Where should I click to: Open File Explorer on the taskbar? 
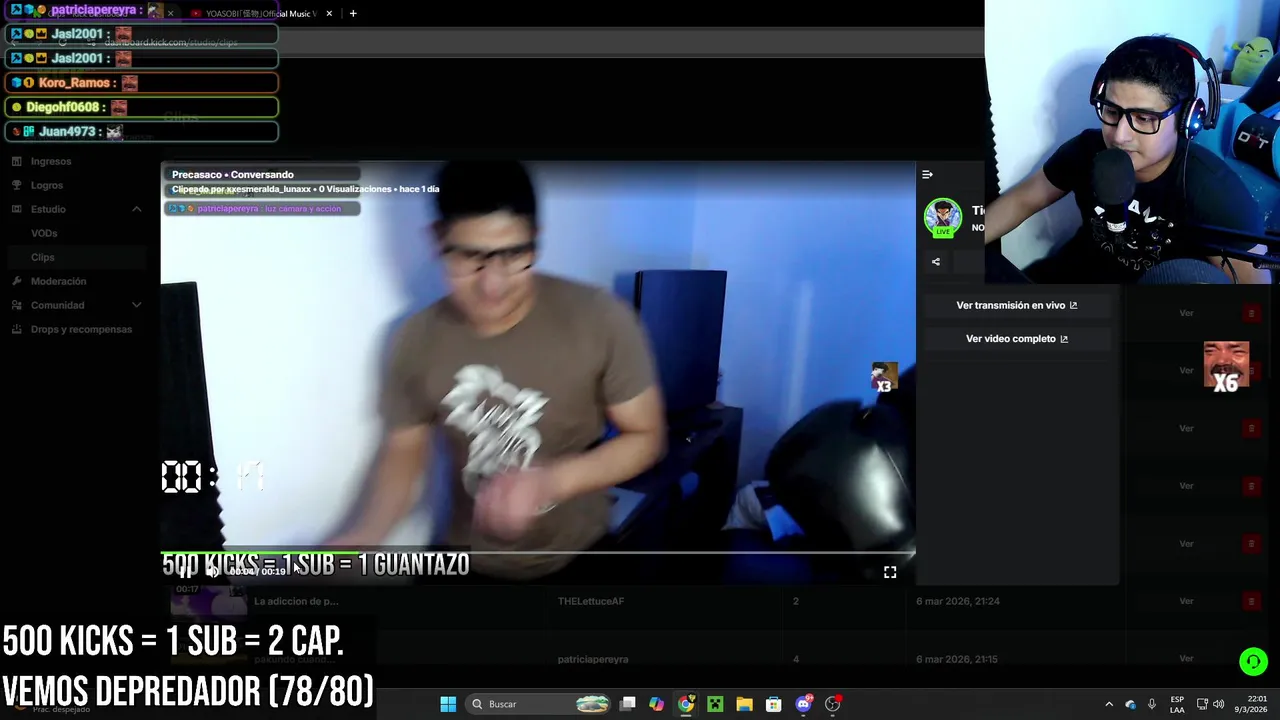744,704
